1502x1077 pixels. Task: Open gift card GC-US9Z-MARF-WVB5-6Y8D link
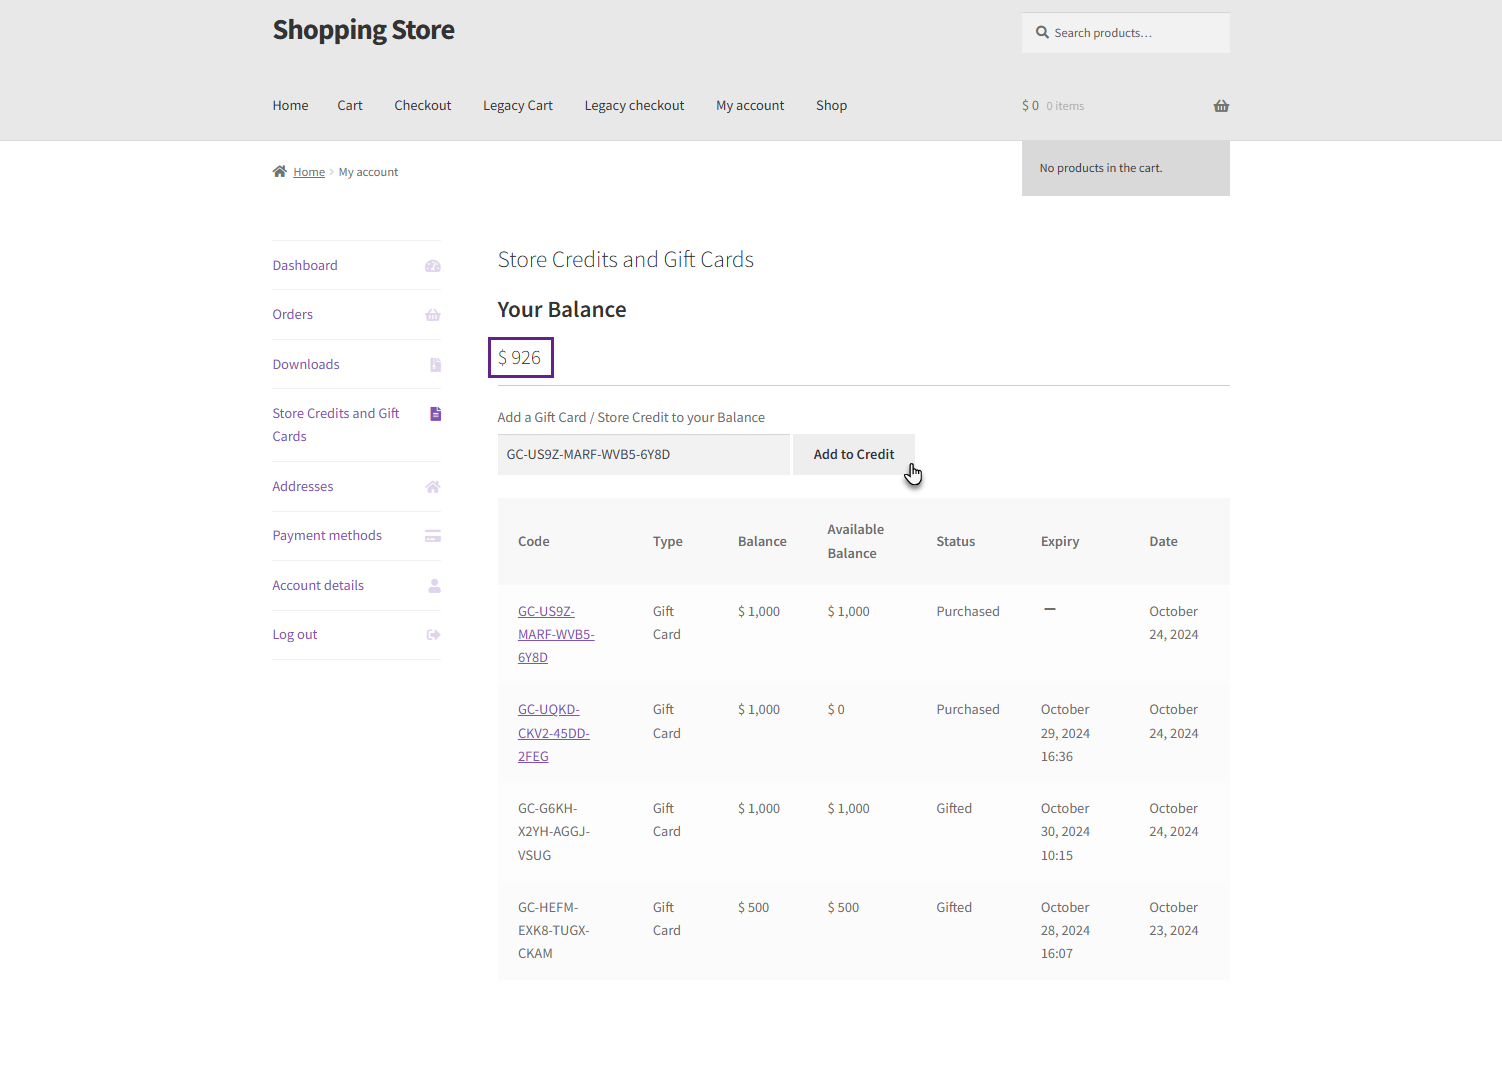[x=556, y=635]
